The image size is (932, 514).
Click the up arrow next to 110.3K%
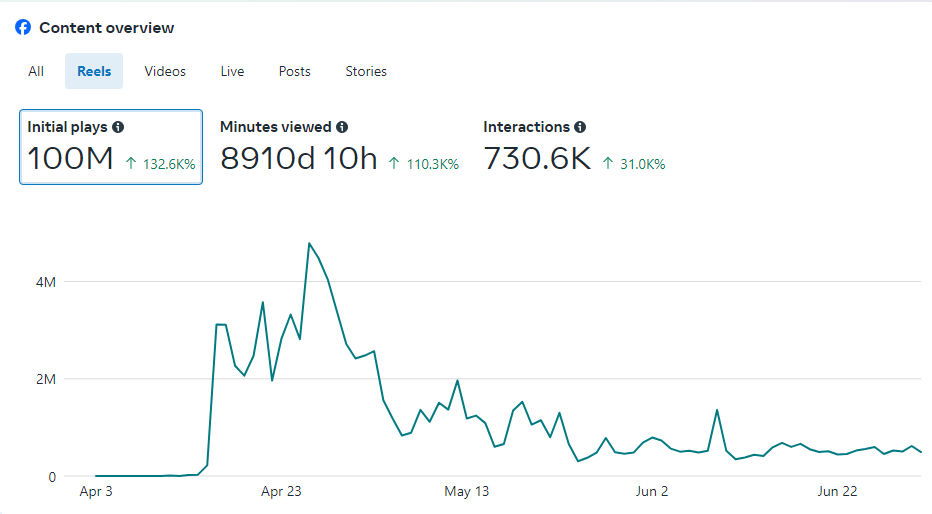(x=394, y=164)
